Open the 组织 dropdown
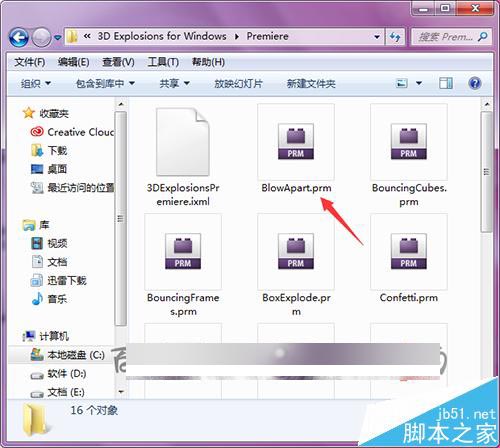 (x=36, y=83)
